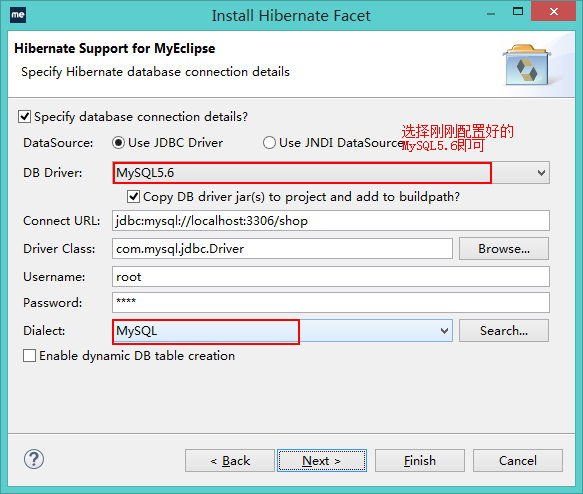Click the 'DataSource:' label text
Screen dimensions: 583x494
point(58,143)
